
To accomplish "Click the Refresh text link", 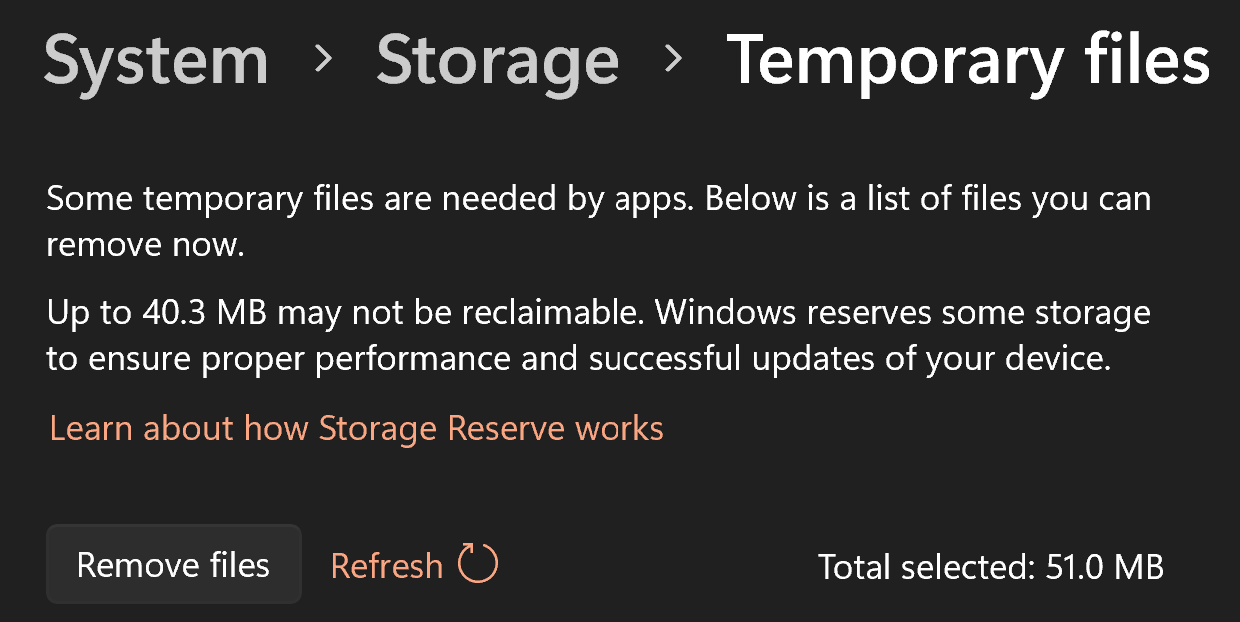I will 386,566.
